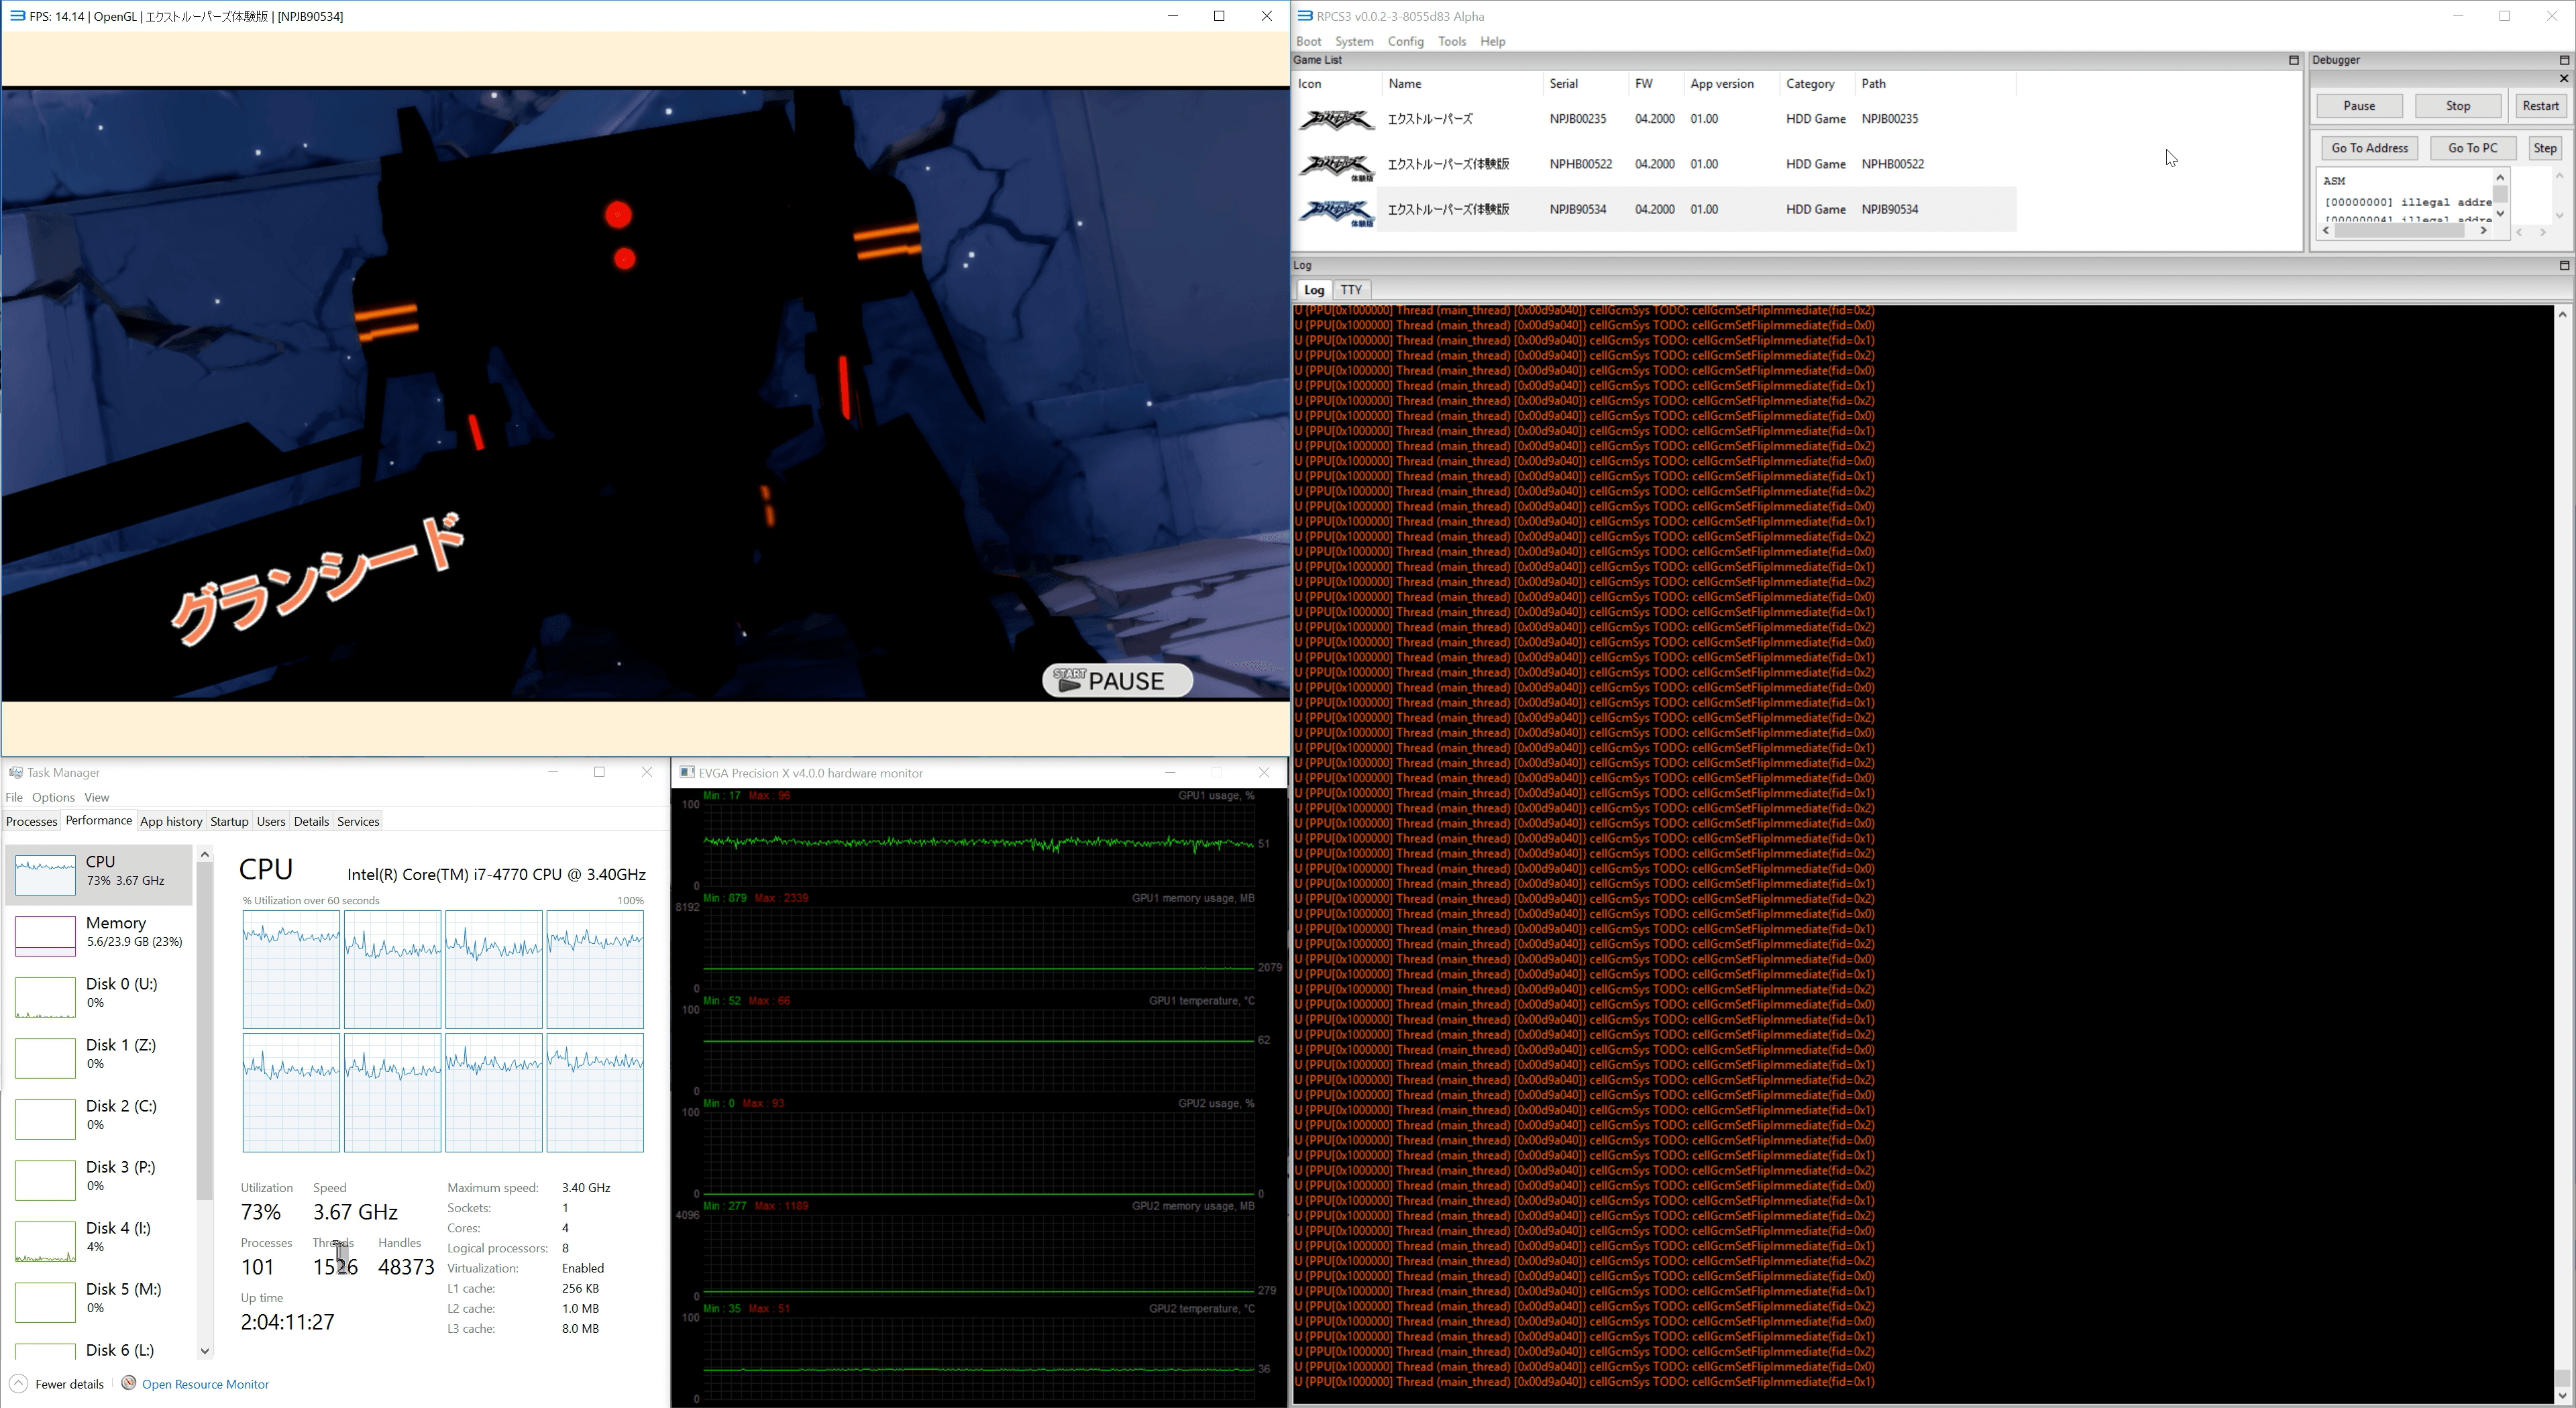This screenshot has width=2576, height=1408.
Task: Open the System menu in RPCS3
Action: pyautogui.click(x=1354, y=41)
